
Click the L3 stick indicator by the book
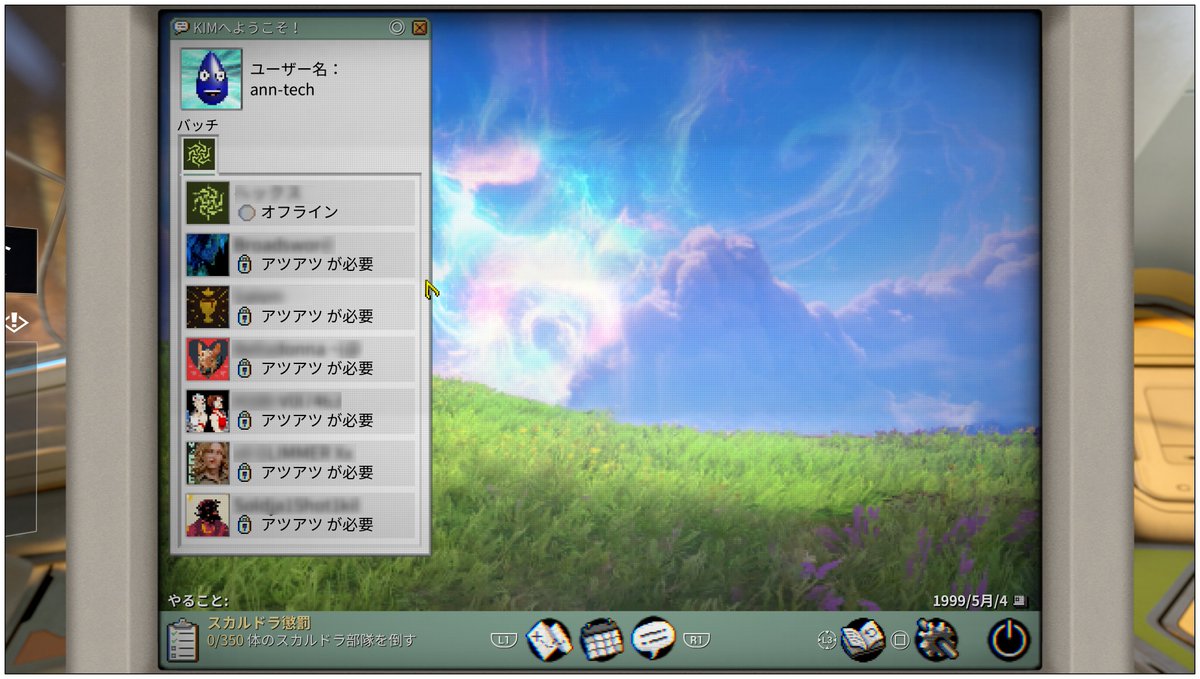pyautogui.click(x=826, y=640)
